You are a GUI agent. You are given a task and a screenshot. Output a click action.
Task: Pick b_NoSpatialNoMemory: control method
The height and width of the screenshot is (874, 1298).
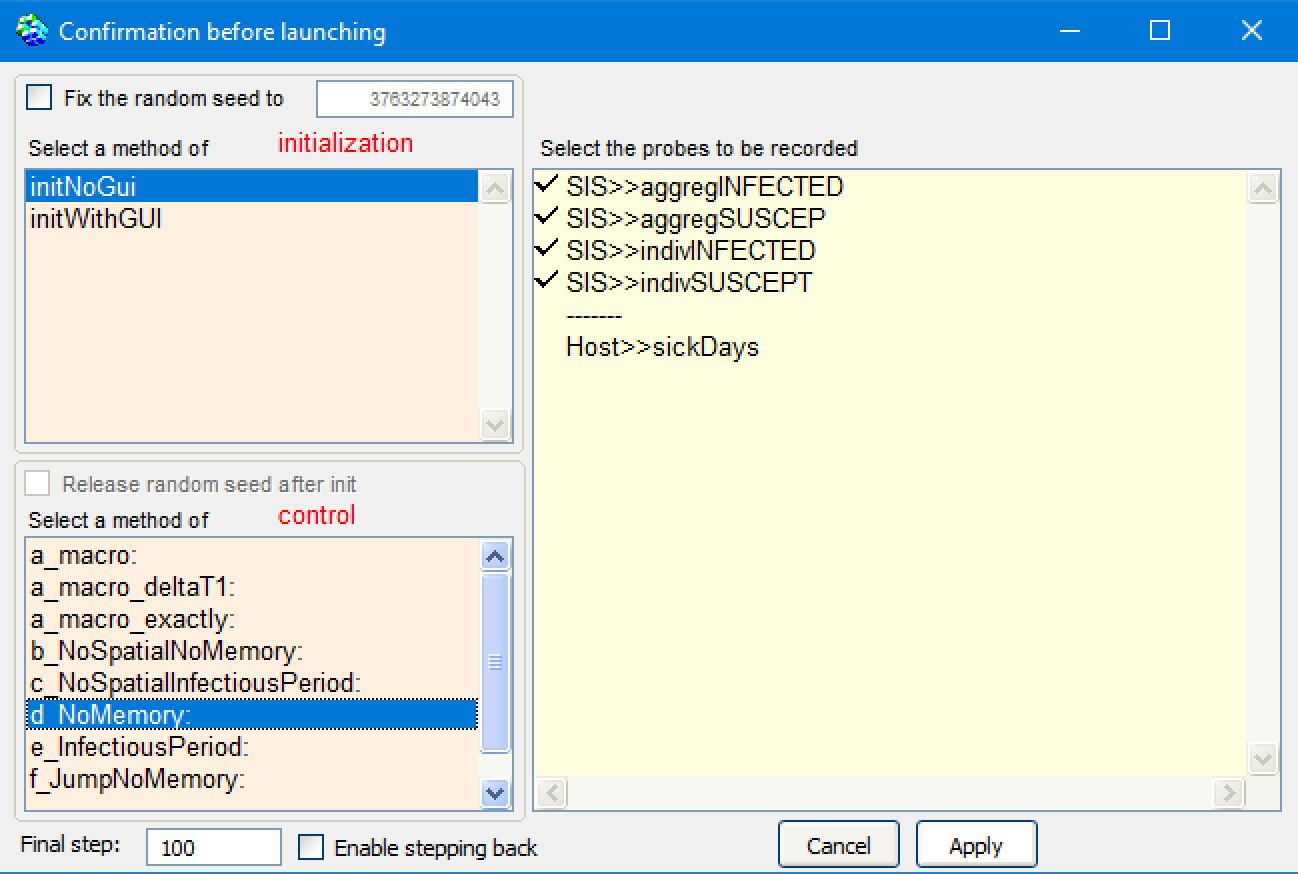point(166,651)
